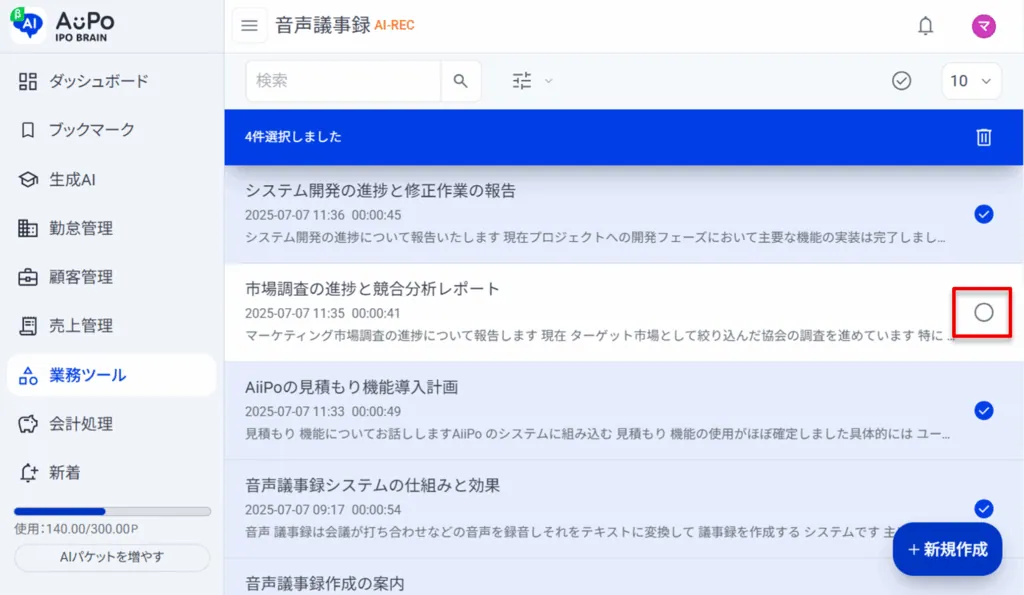Click the ダッシュボード grid icon
This screenshot has height=595, width=1024.
(27, 82)
